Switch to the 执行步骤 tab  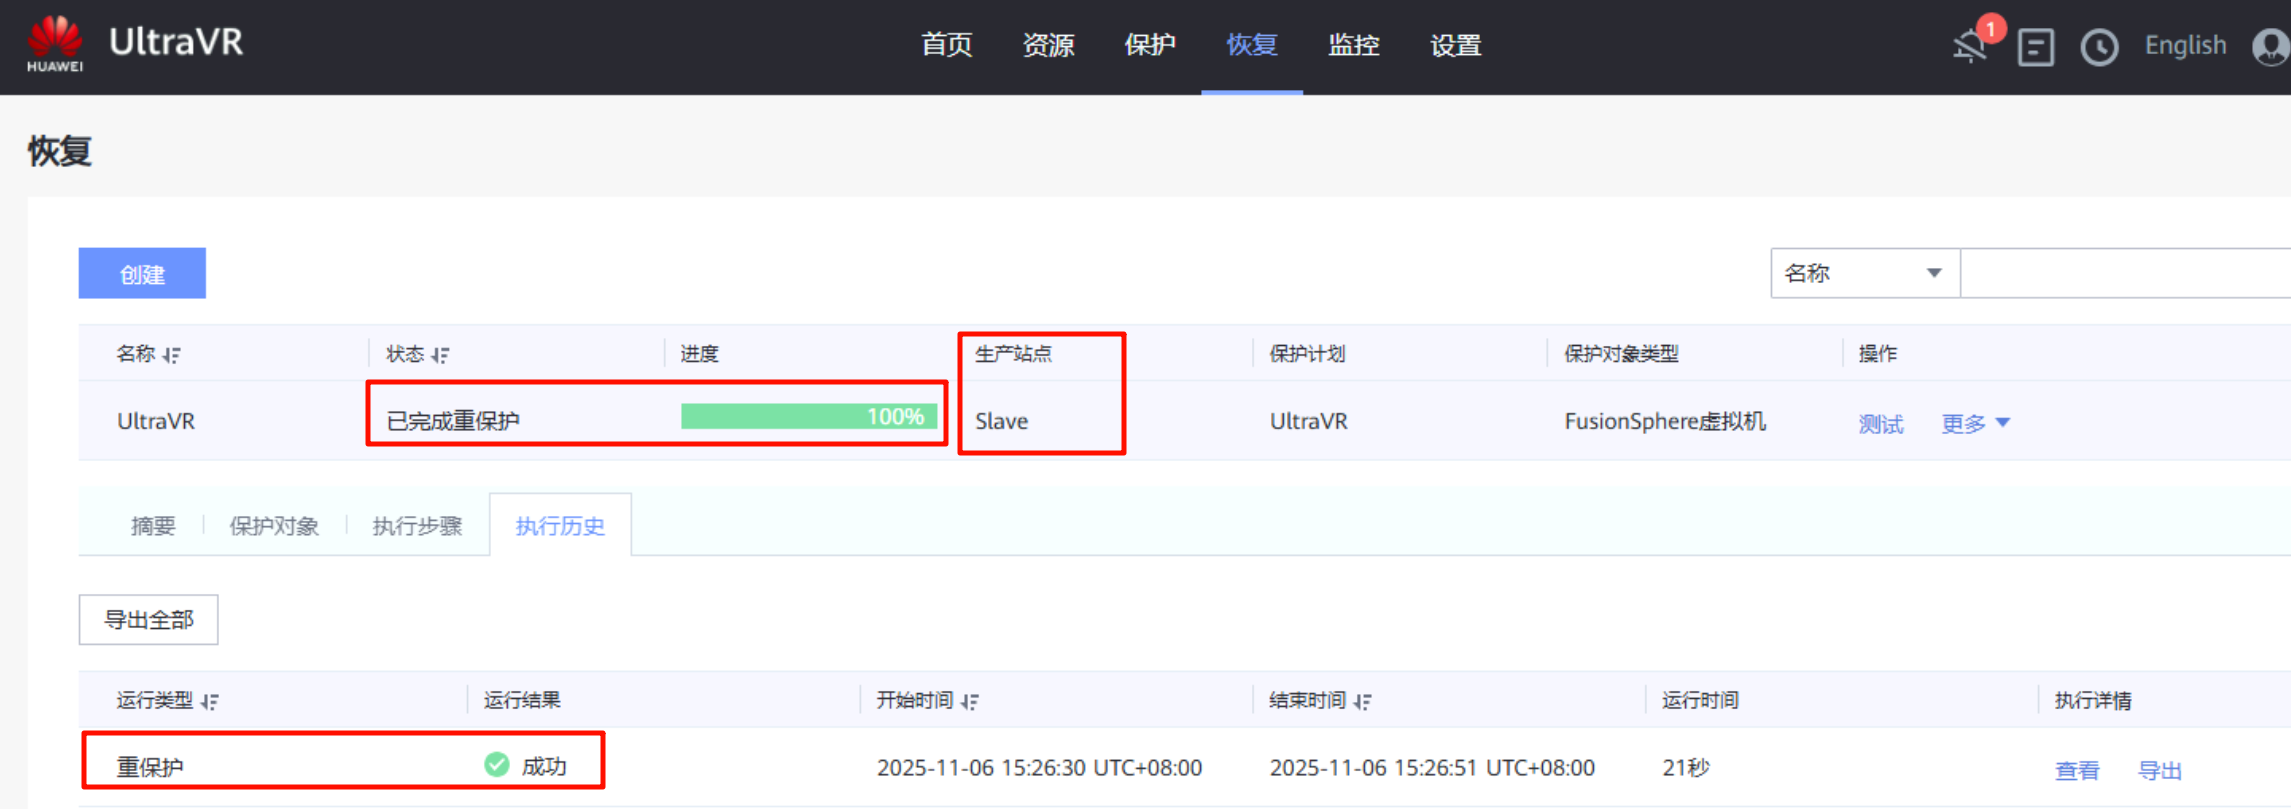point(417,526)
